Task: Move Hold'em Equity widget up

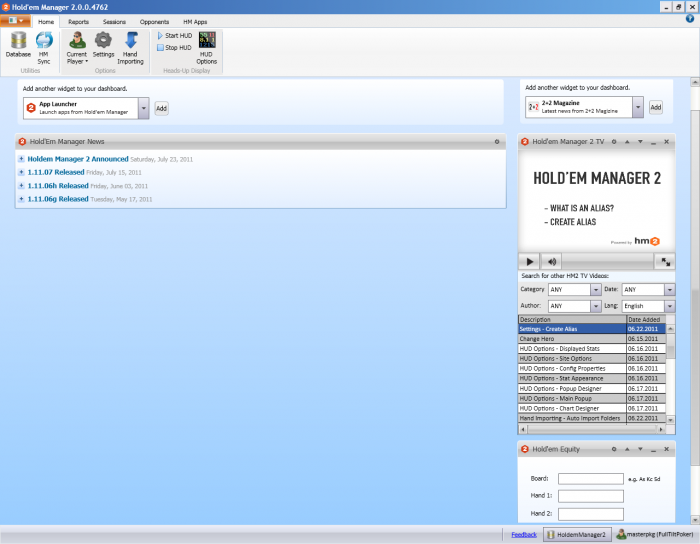Action: (x=627, y=449)
